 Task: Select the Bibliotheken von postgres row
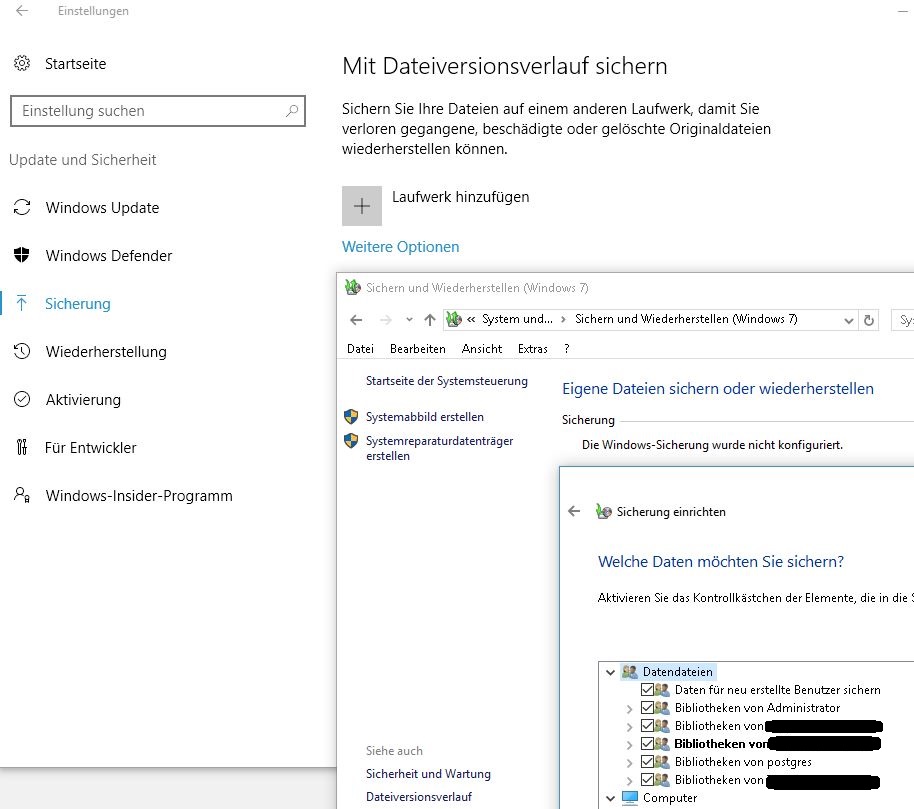pos(743,762)
